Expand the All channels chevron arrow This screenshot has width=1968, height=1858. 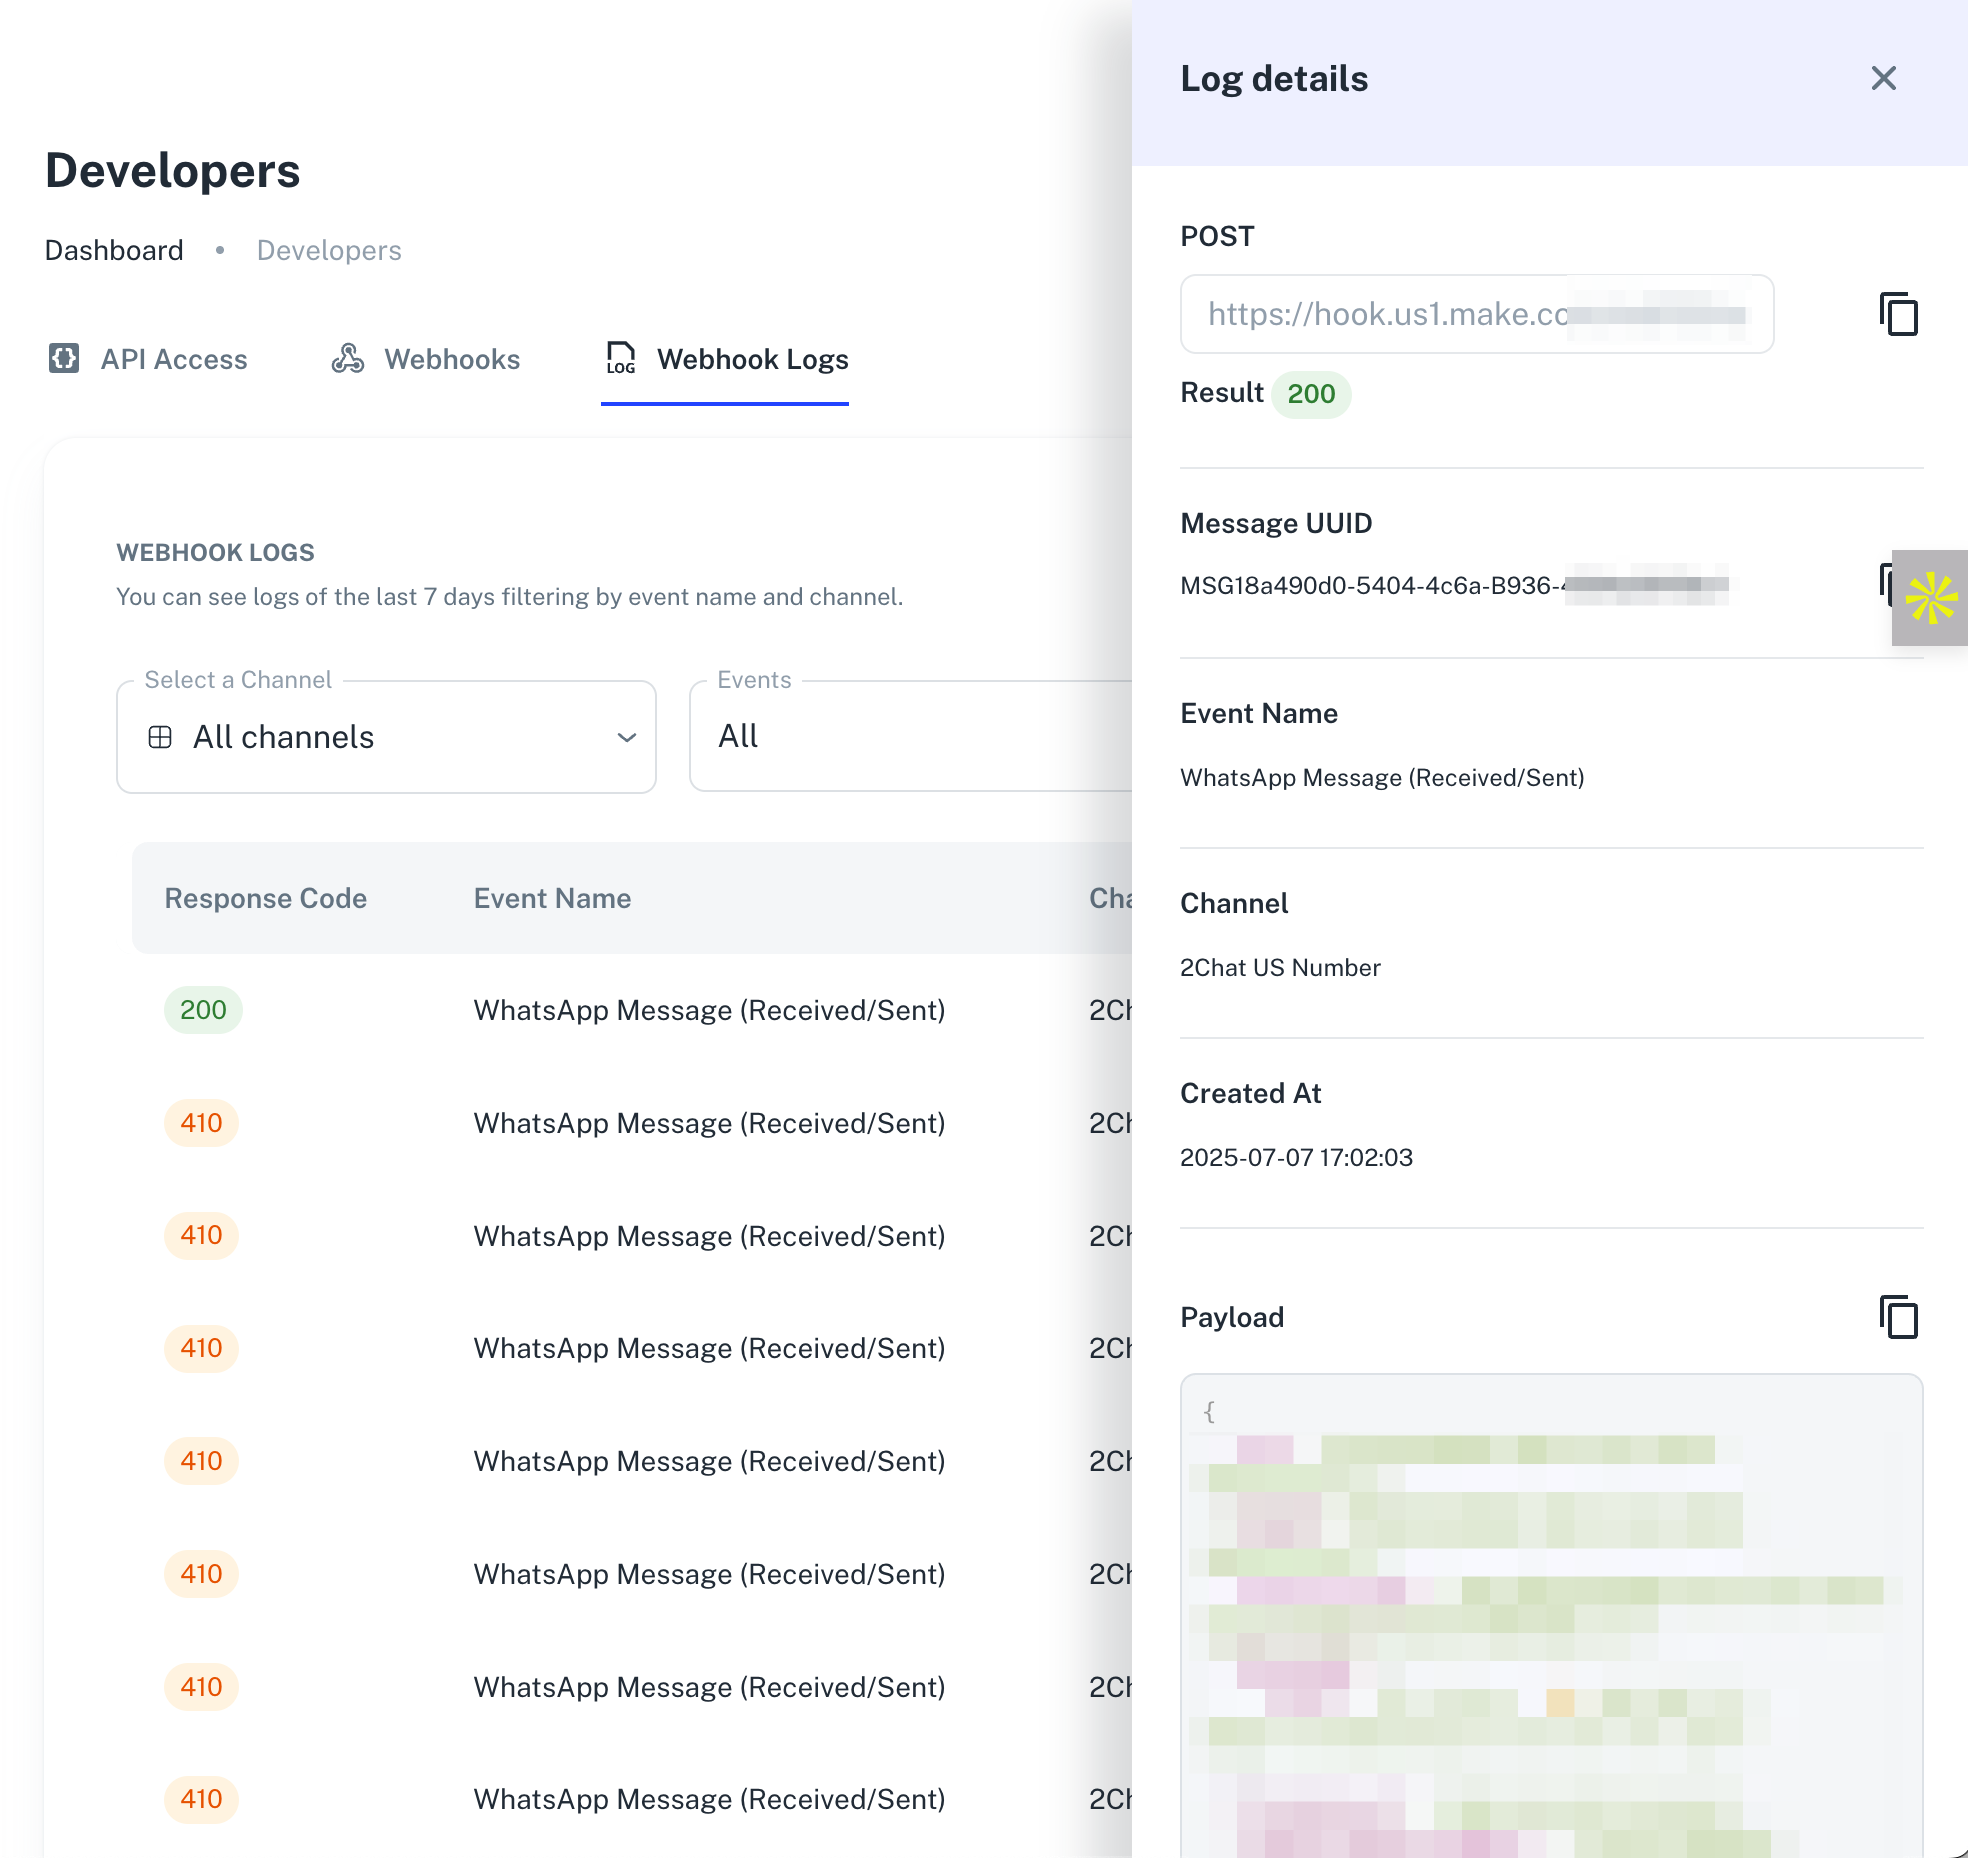(x=626, y=737)
